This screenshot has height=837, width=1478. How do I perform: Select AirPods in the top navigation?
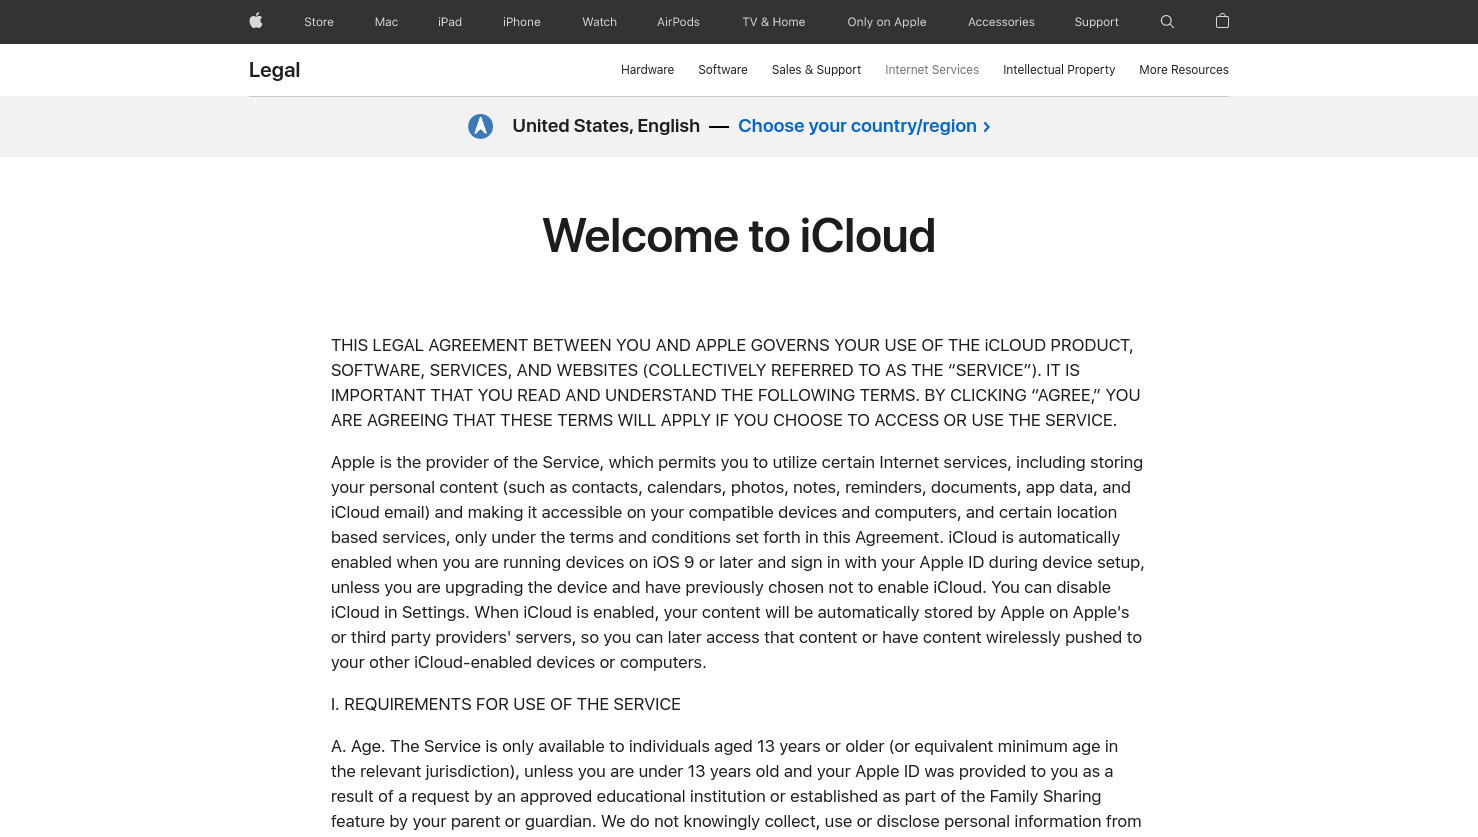(678, 22)
